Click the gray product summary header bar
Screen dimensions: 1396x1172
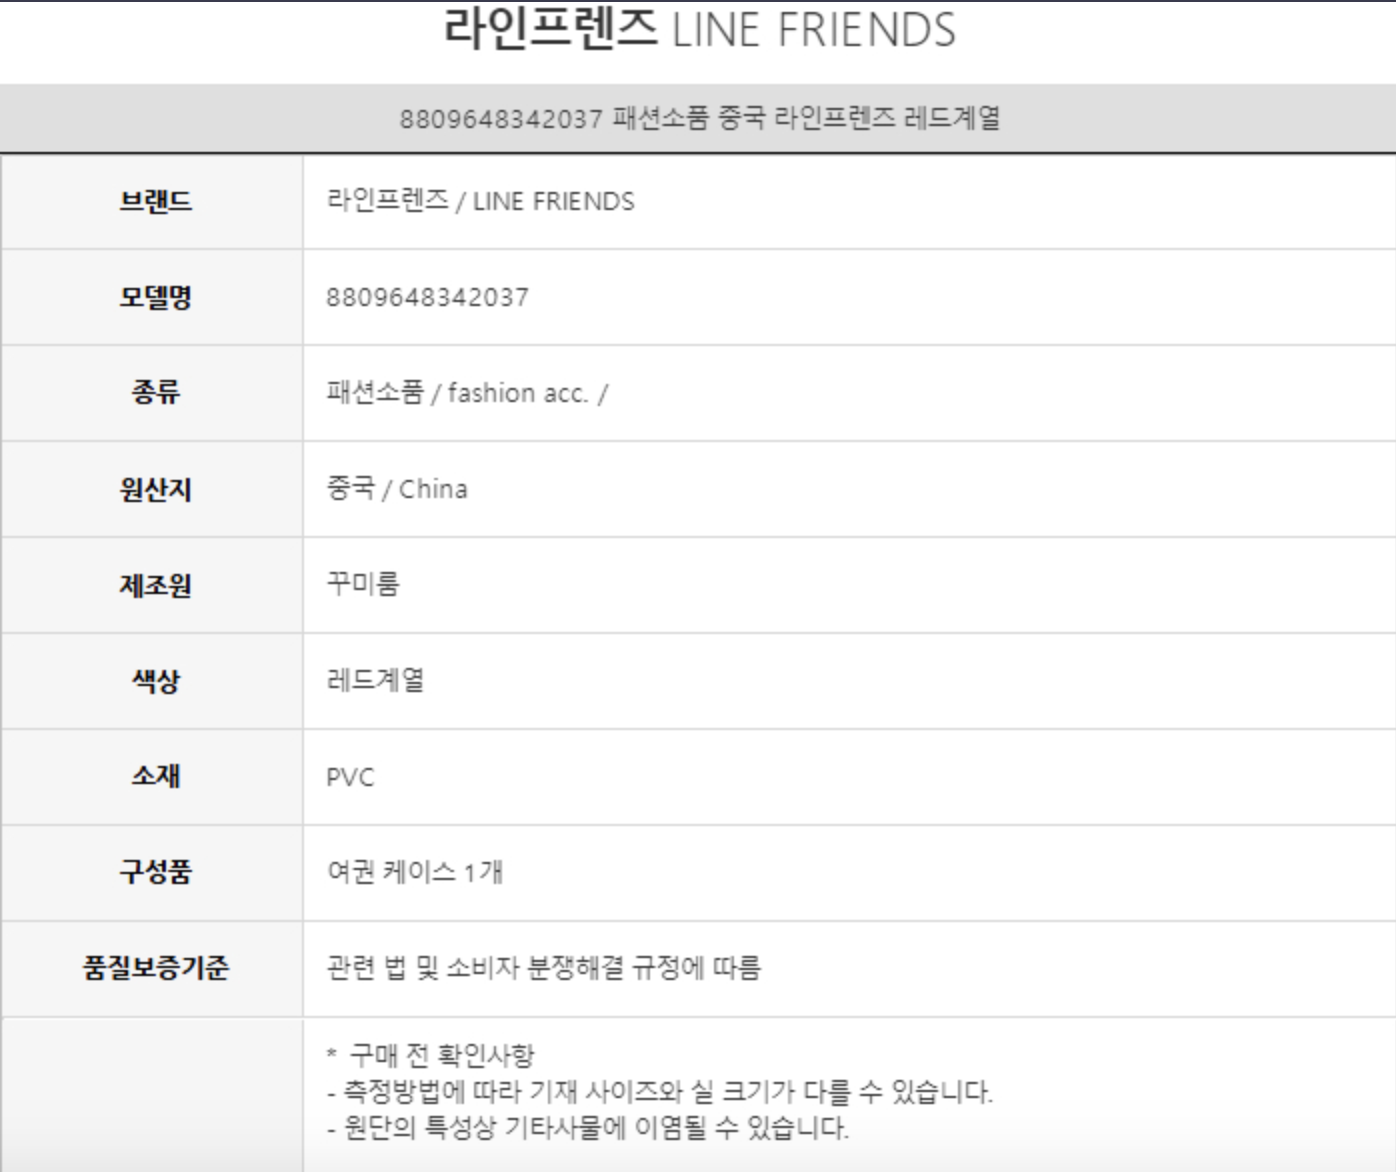699,119
